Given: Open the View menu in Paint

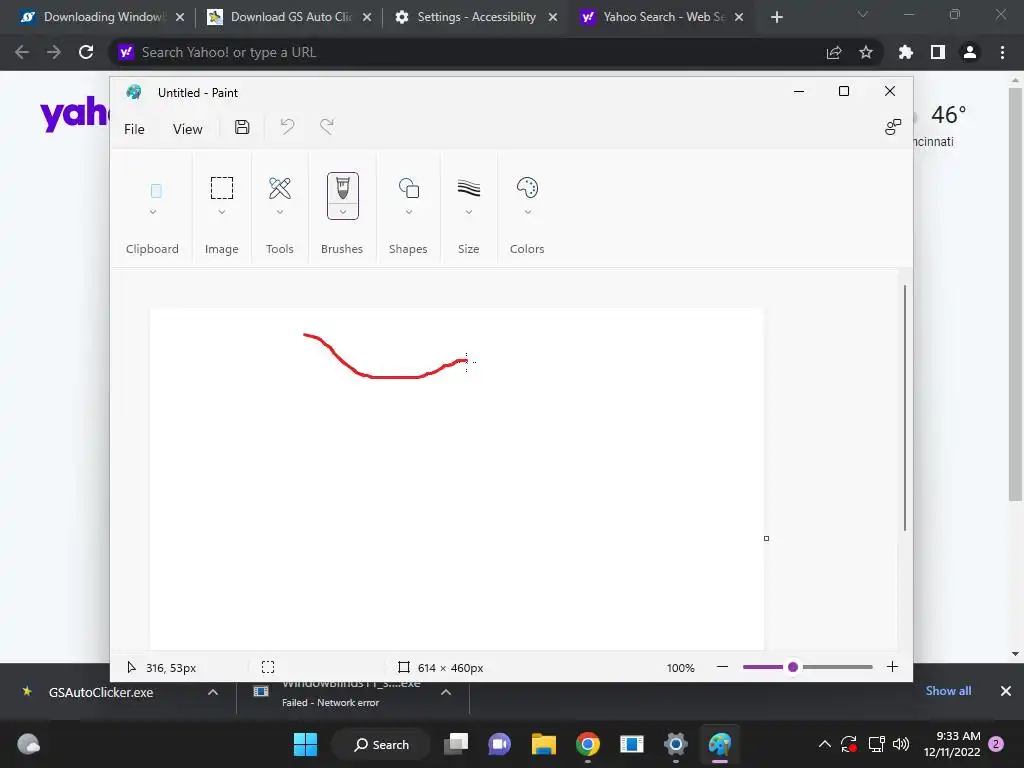Looking at the screenshot, I should (187, 129).
